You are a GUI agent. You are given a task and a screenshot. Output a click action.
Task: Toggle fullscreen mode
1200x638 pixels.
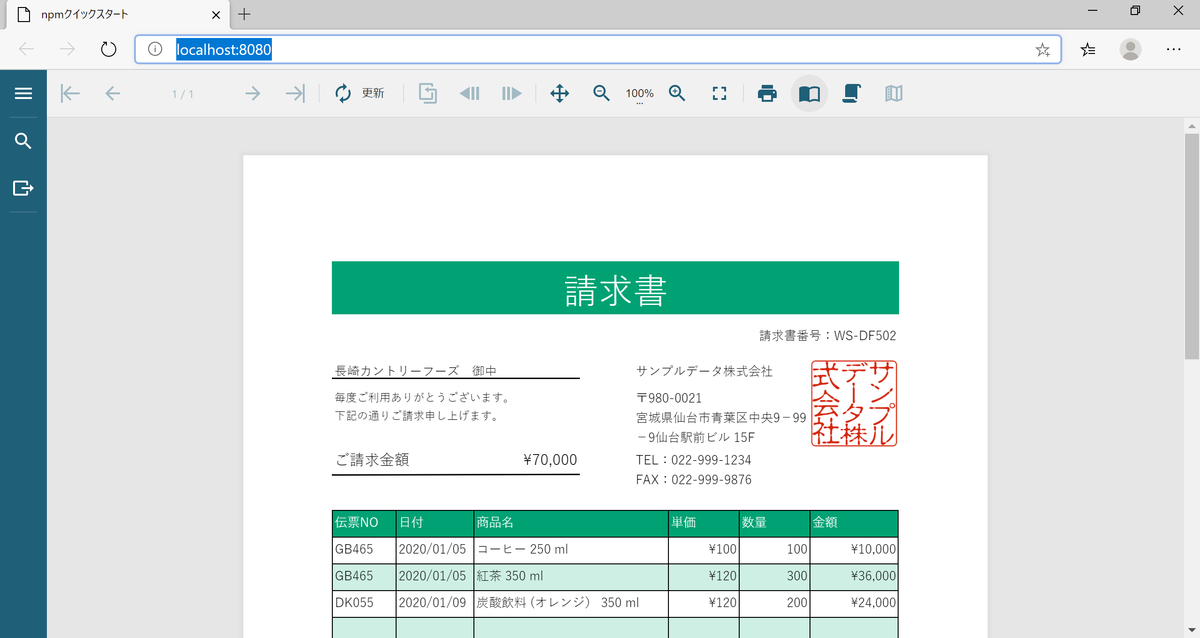719,93
